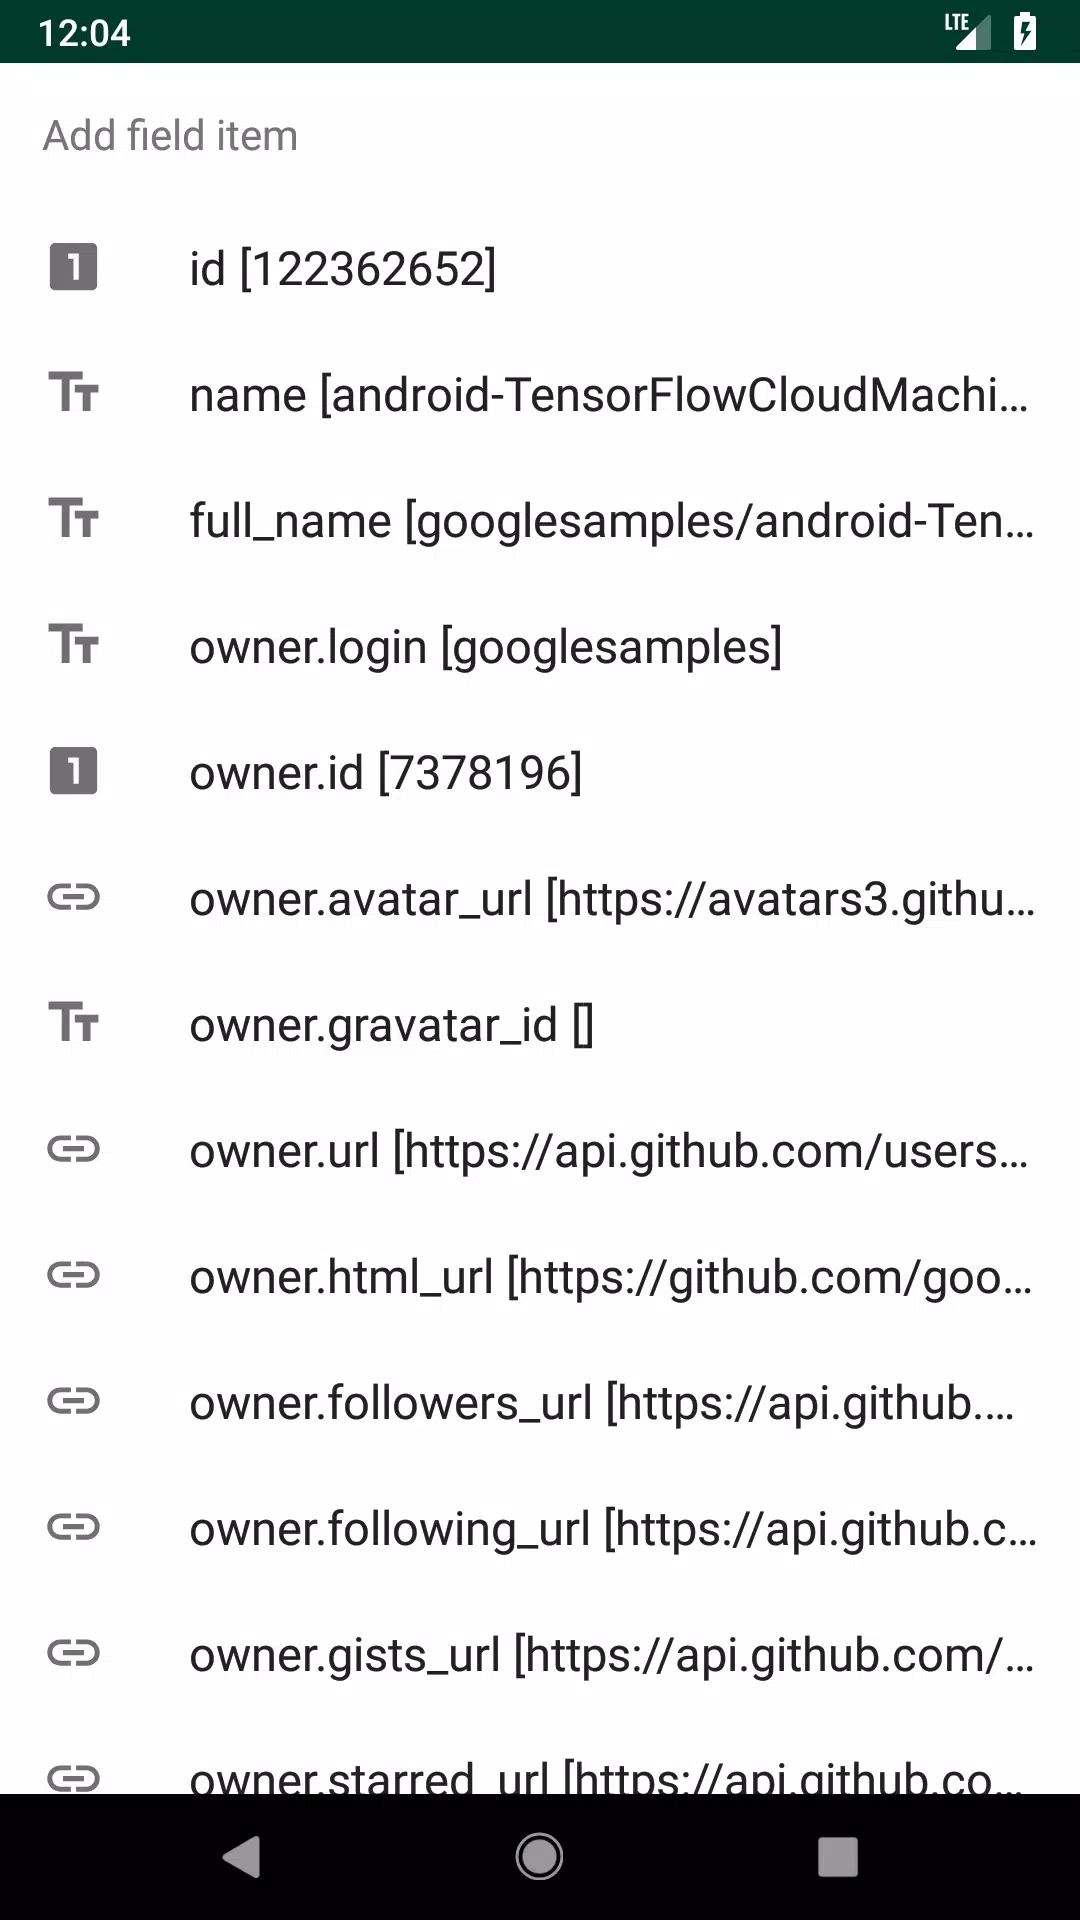Select owner.followers_url list entry

[540, 1402]
